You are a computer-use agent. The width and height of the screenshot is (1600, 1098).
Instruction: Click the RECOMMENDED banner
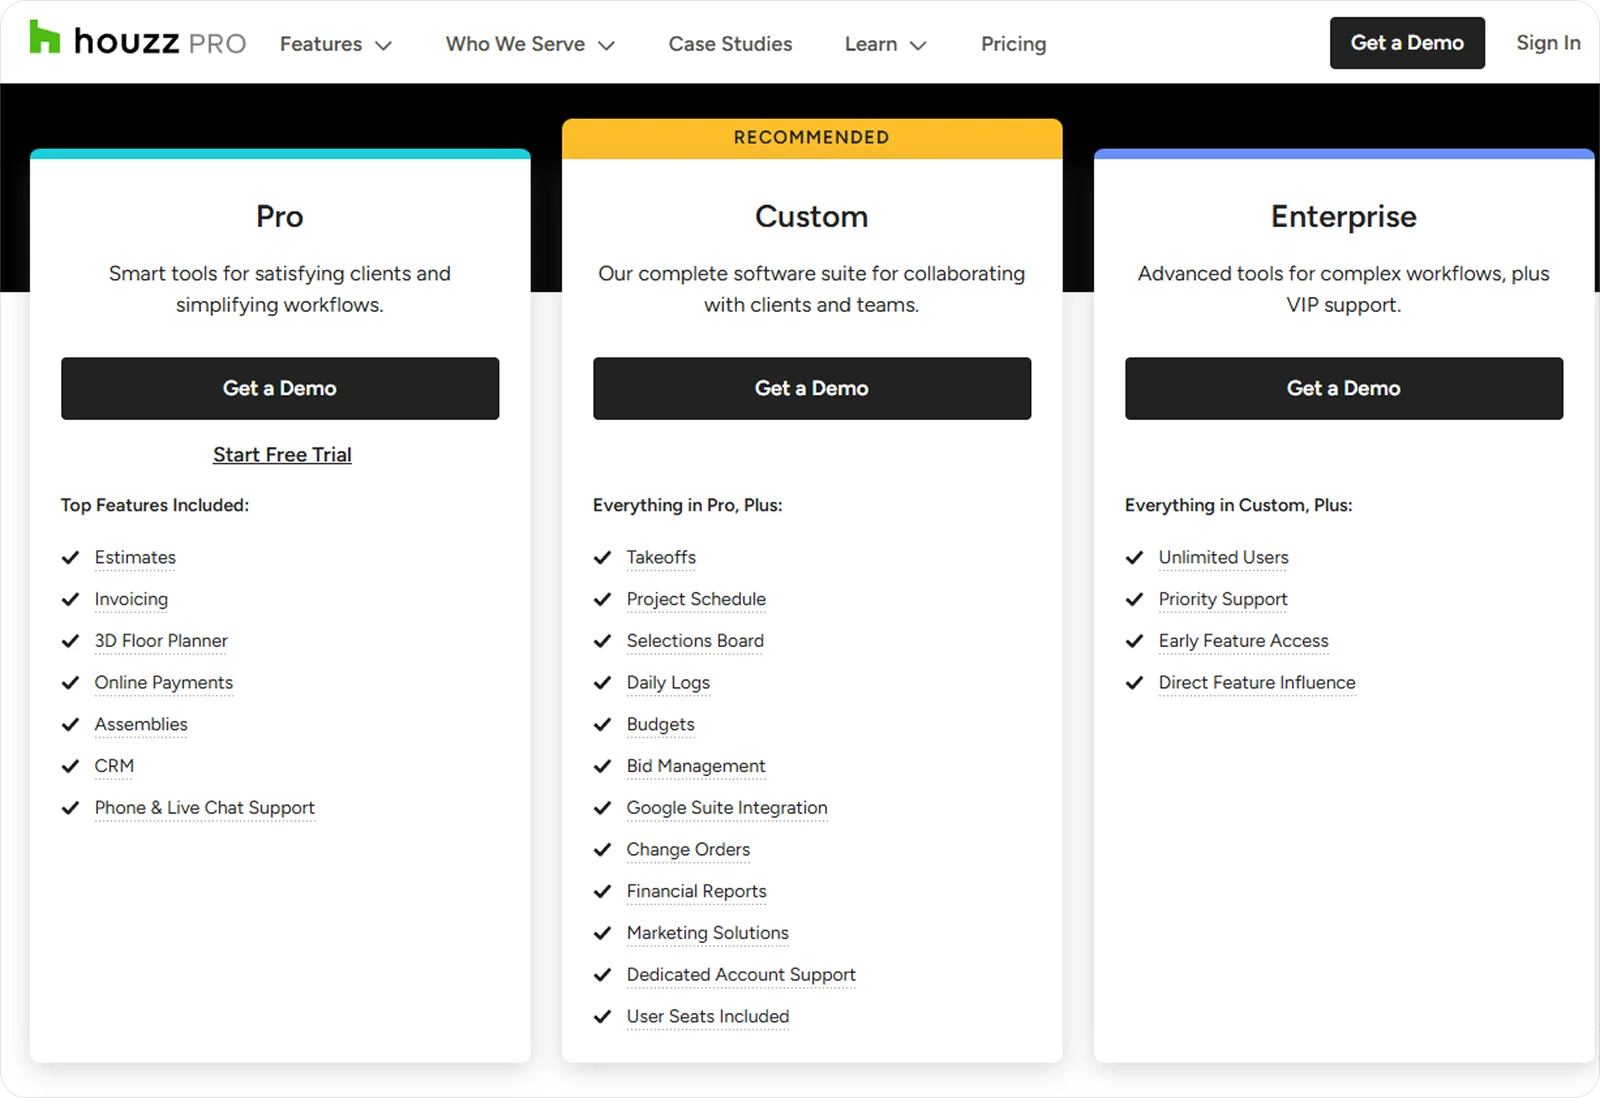tap(812, 138)
